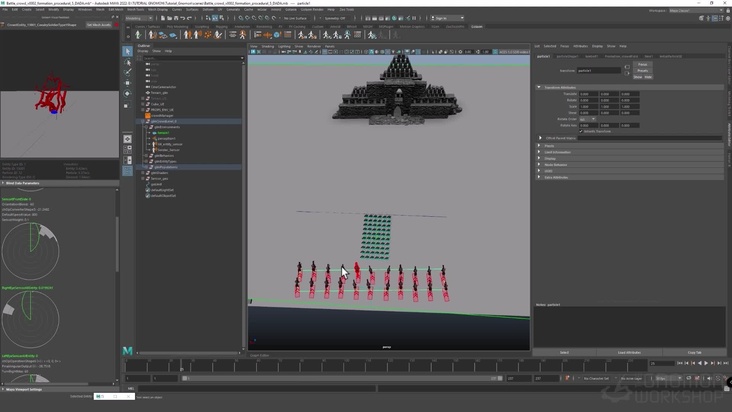Open the viewport Shading menu
Screen dimensions: 732x412
(267, 46)
